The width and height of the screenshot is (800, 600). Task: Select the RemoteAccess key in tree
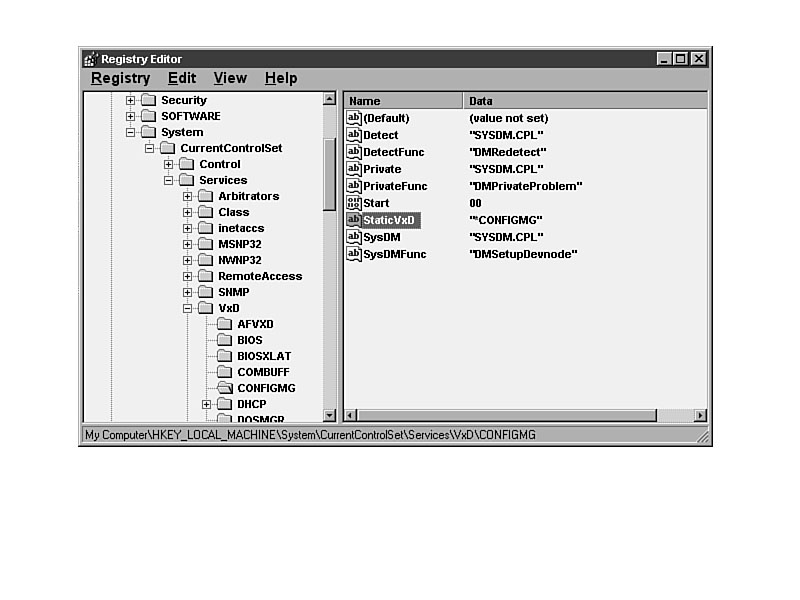coord(259,276)
